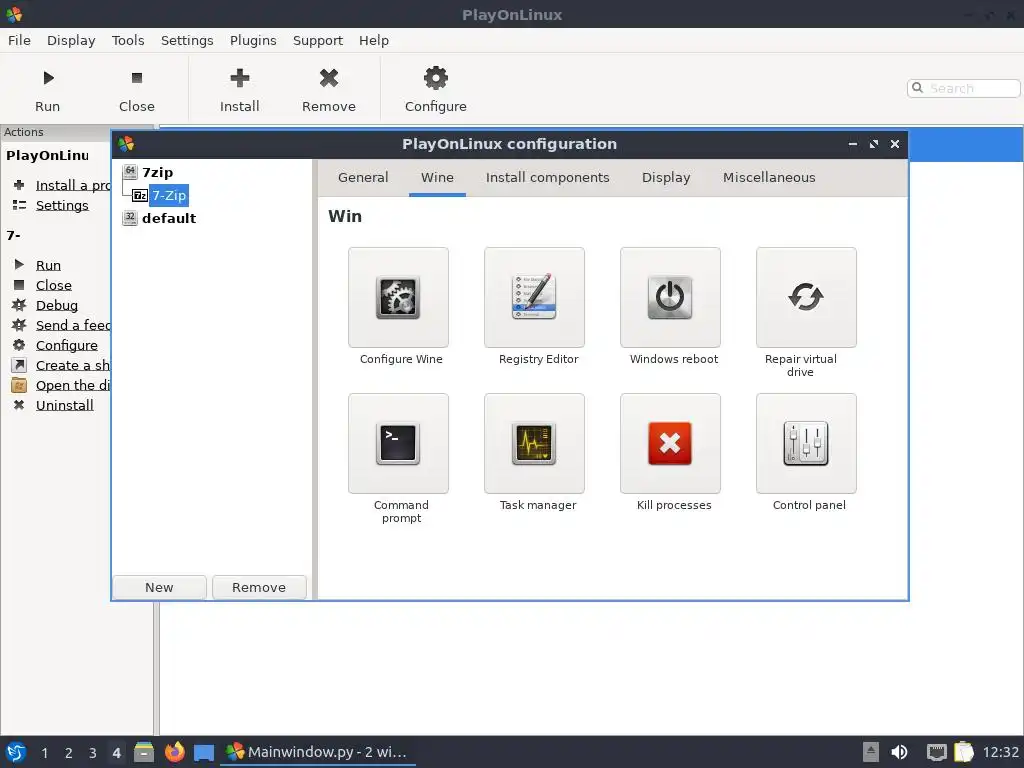Click Create a shortcut sidebar link
1024x768 pixels.
pyautogui.click(x=72, y=365)
